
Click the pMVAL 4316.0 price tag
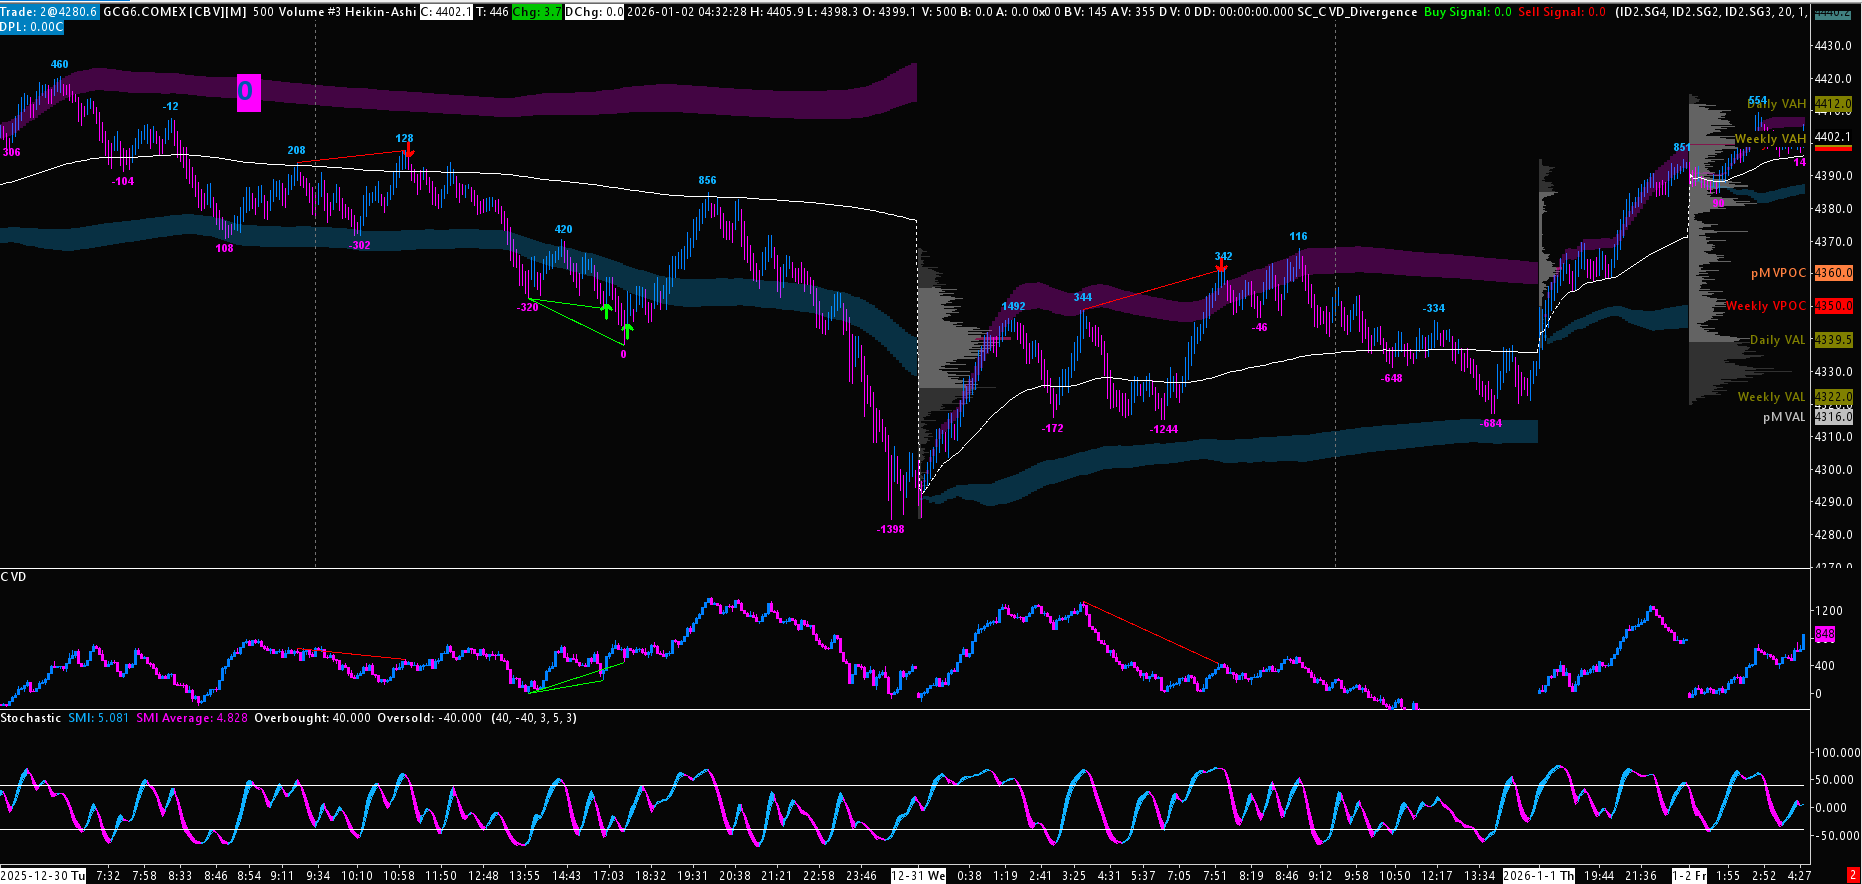point(1834,417)
